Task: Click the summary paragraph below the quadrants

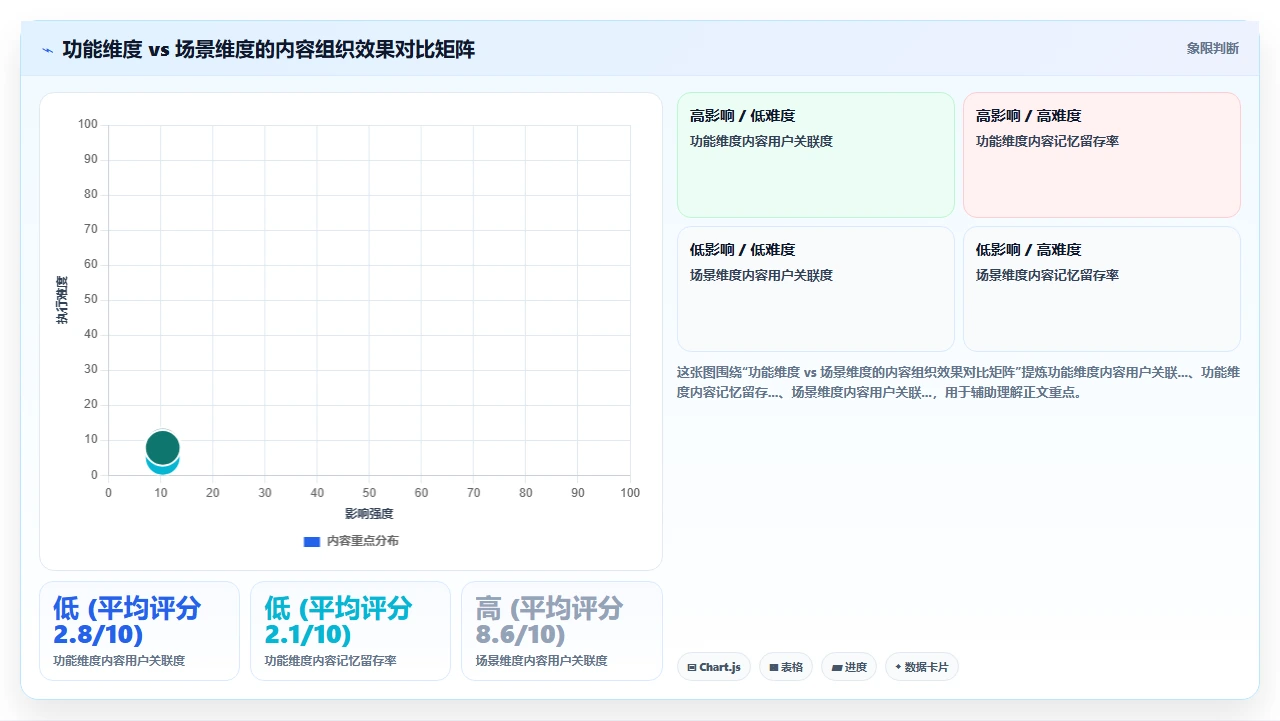Action: [x=958, y=382]
